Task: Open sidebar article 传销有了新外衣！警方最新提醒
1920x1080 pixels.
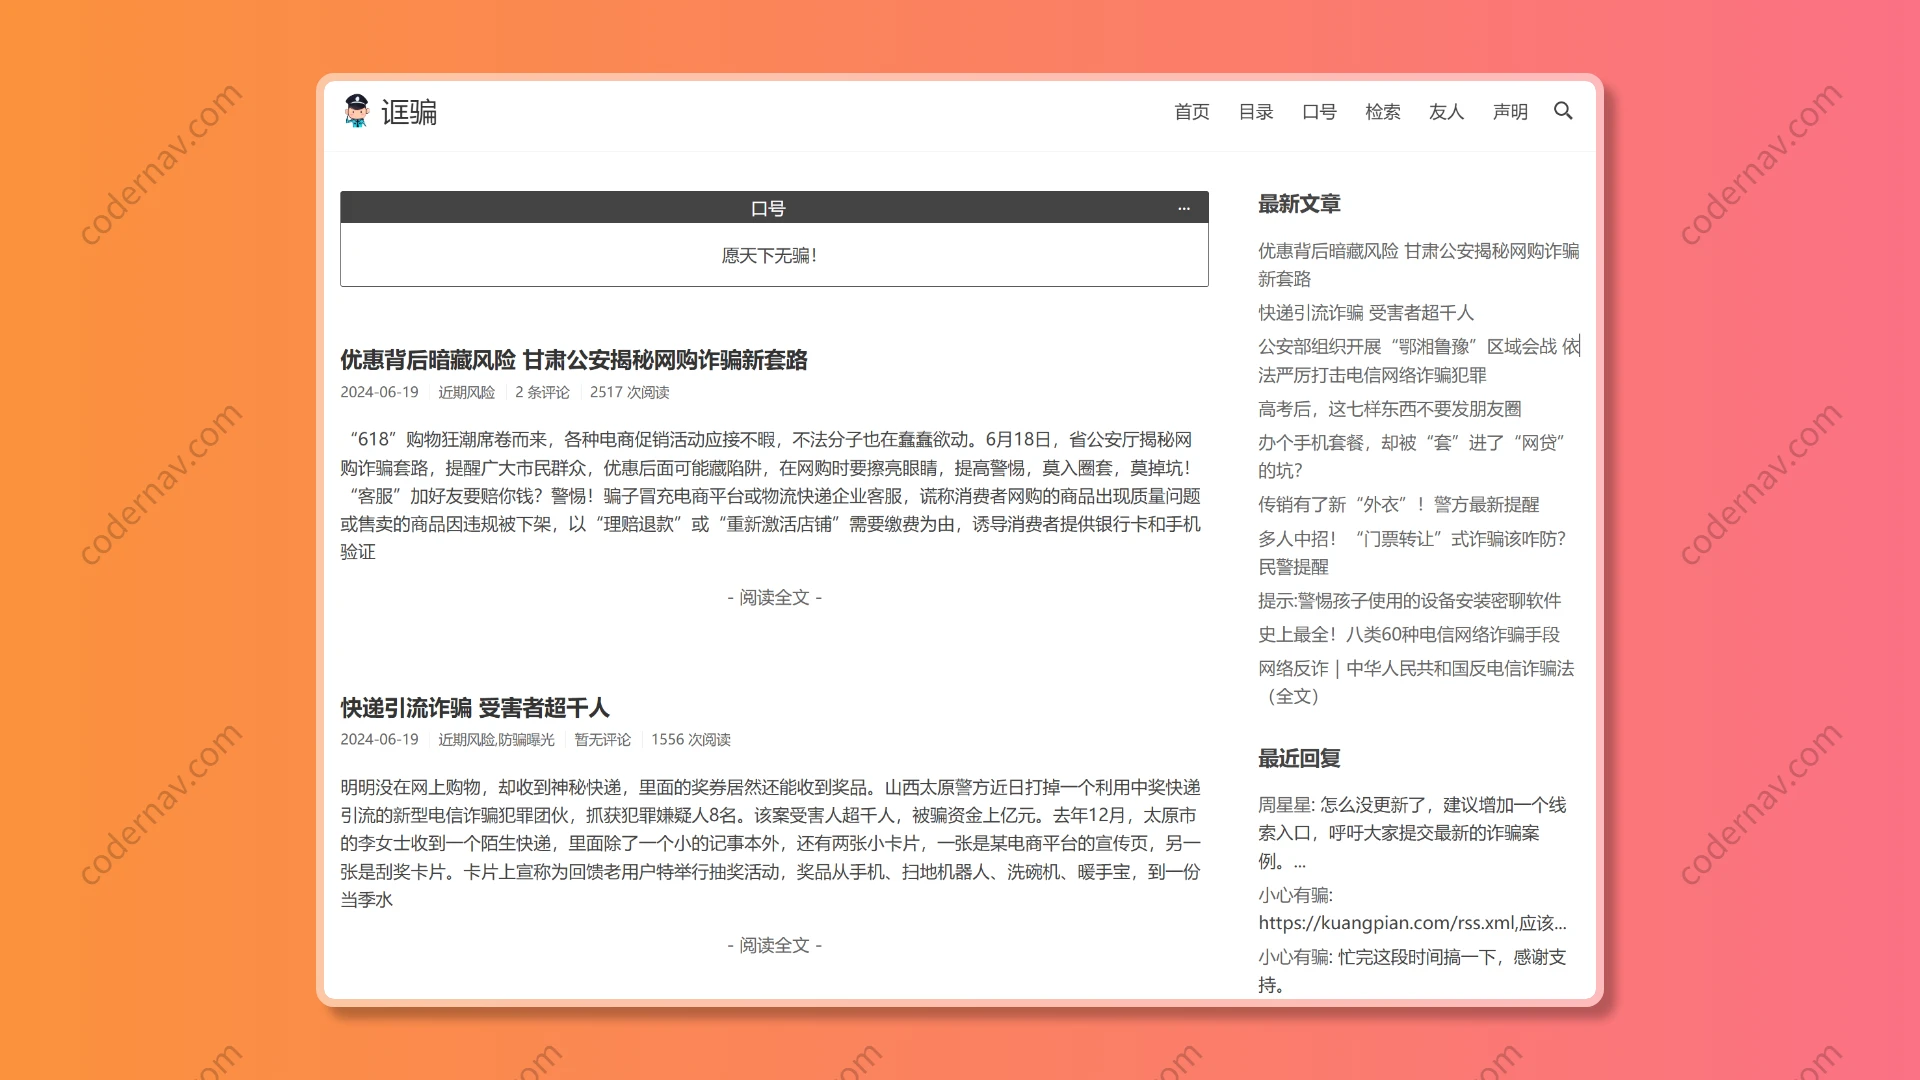Action: tap(1400, 505)
